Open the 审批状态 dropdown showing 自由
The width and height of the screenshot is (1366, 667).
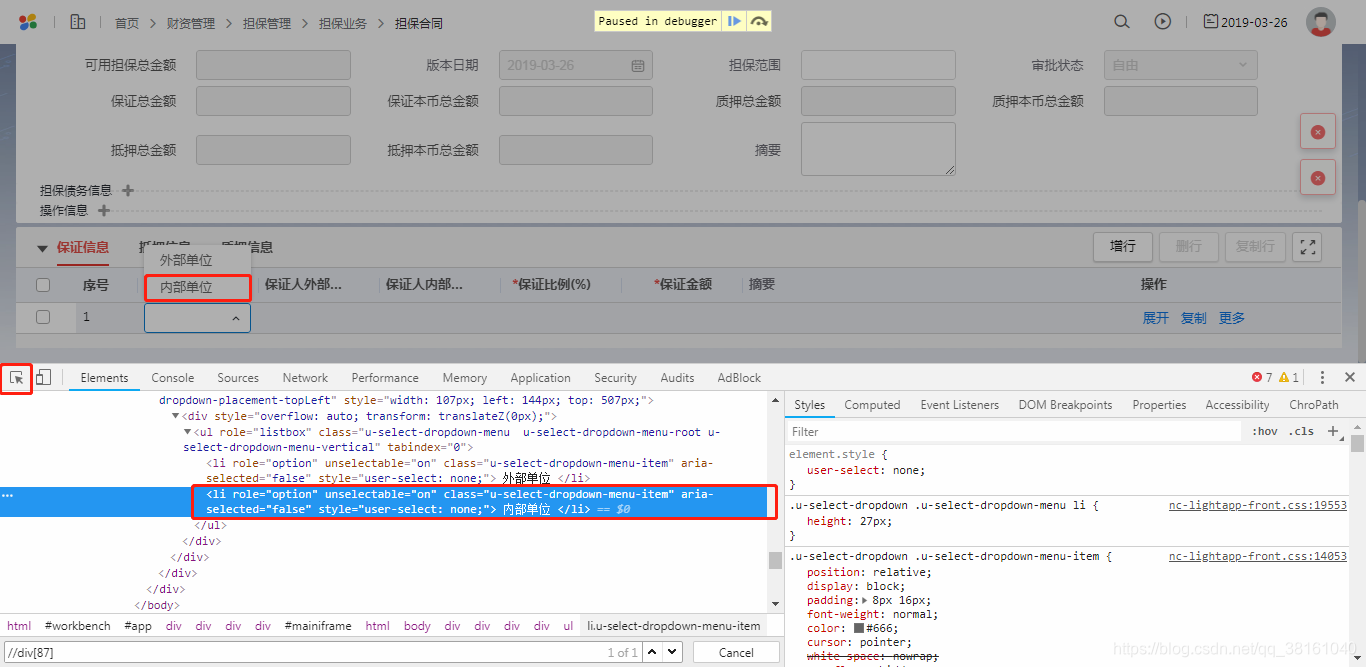1181,65
